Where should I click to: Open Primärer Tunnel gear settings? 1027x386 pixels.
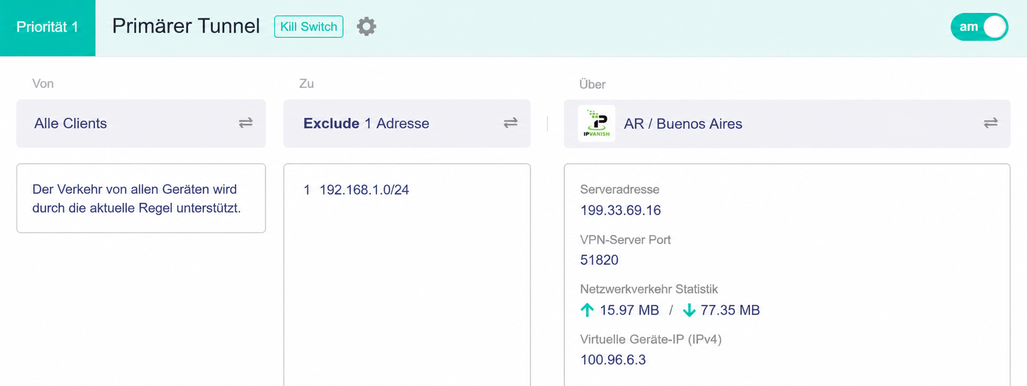[366, 27]
